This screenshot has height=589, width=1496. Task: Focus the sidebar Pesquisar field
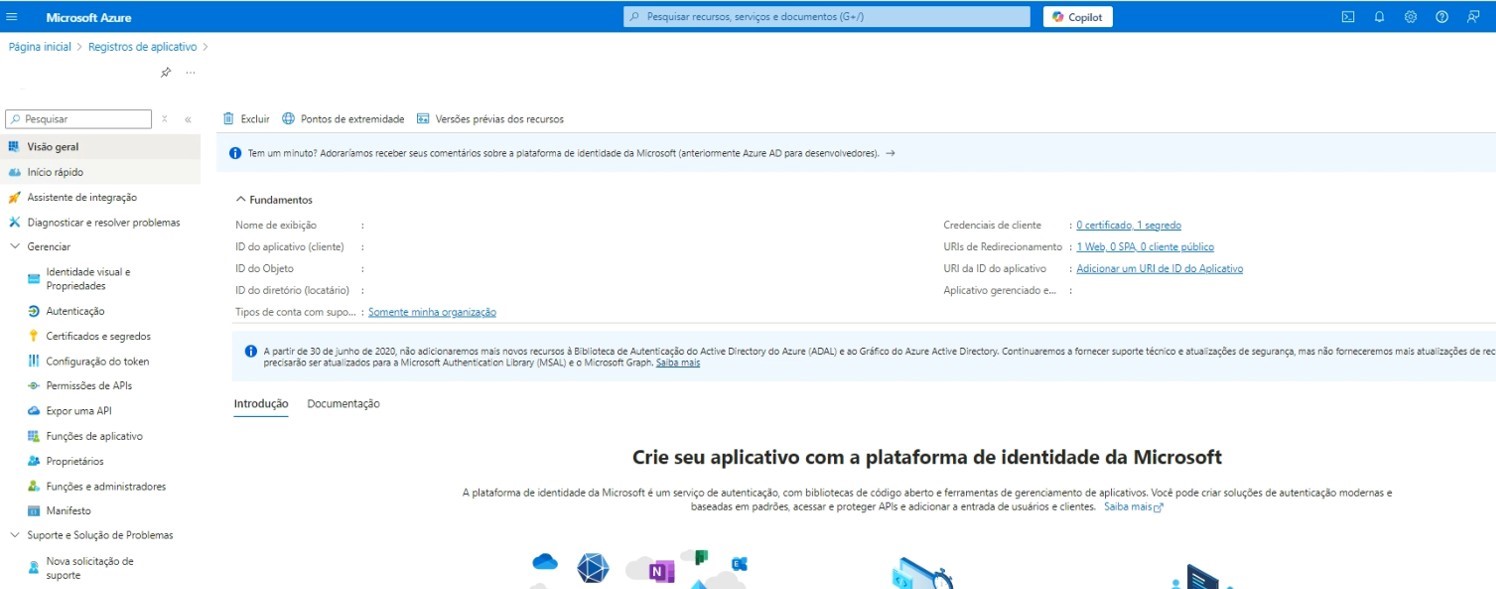[78, 119]
